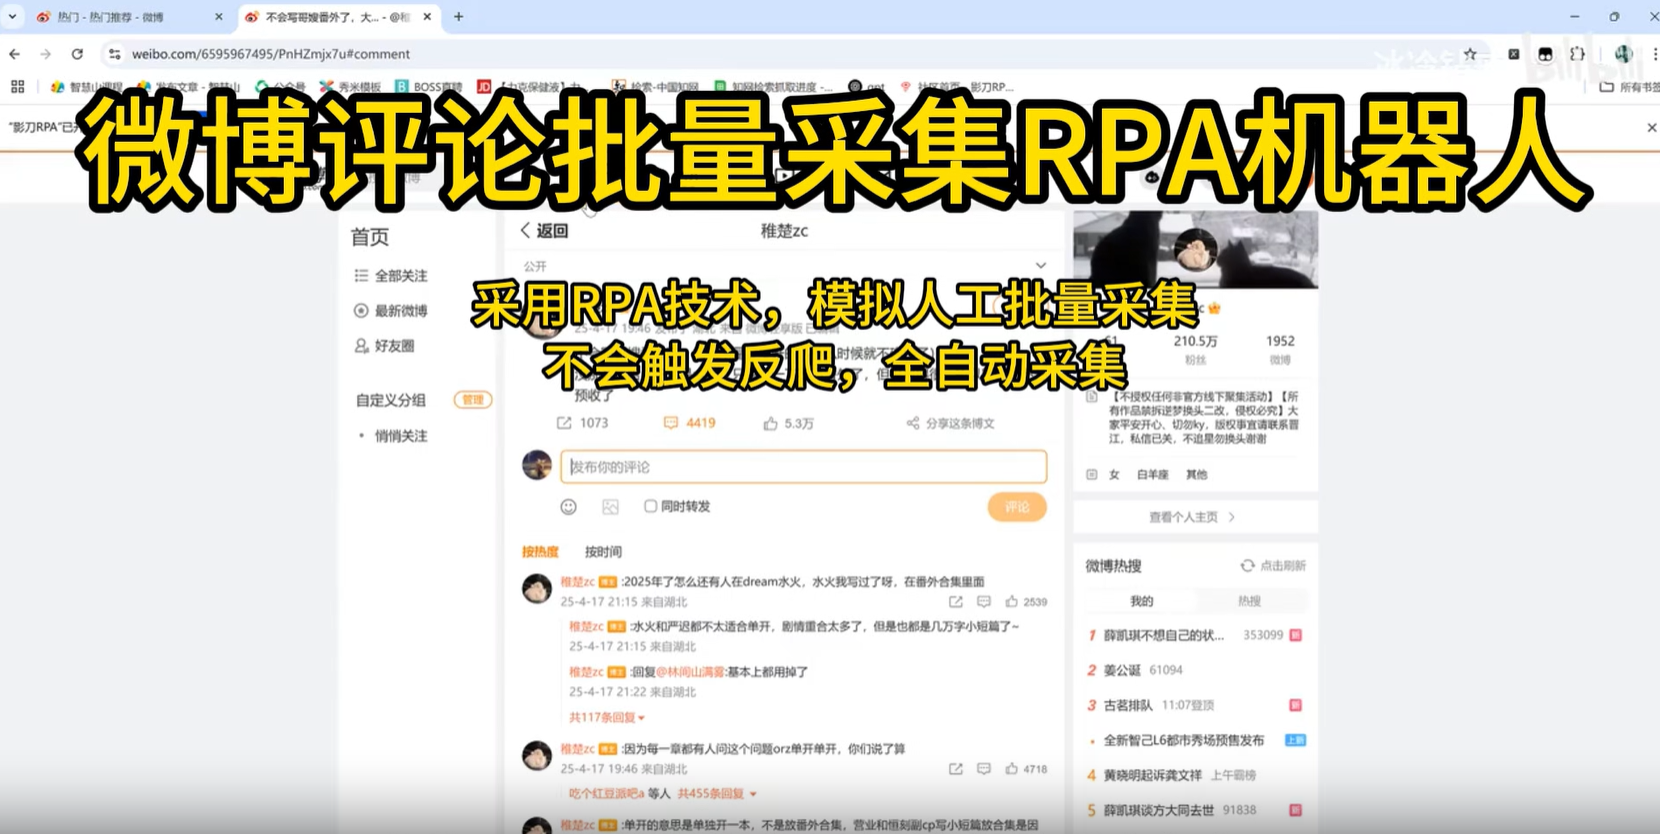Focus the 发布你的评论 input box
This screenshot has height=834, width=1660.
click(803, 467)
